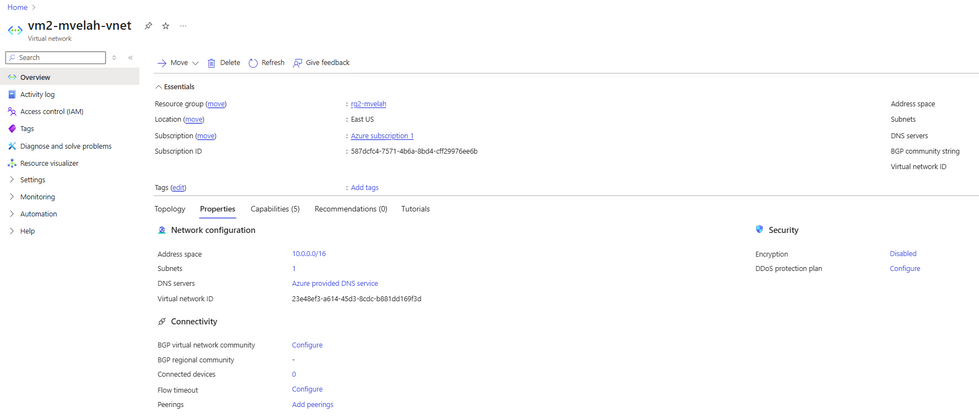Click Diagnose and solve problems icon

click(x=12, y=146)
